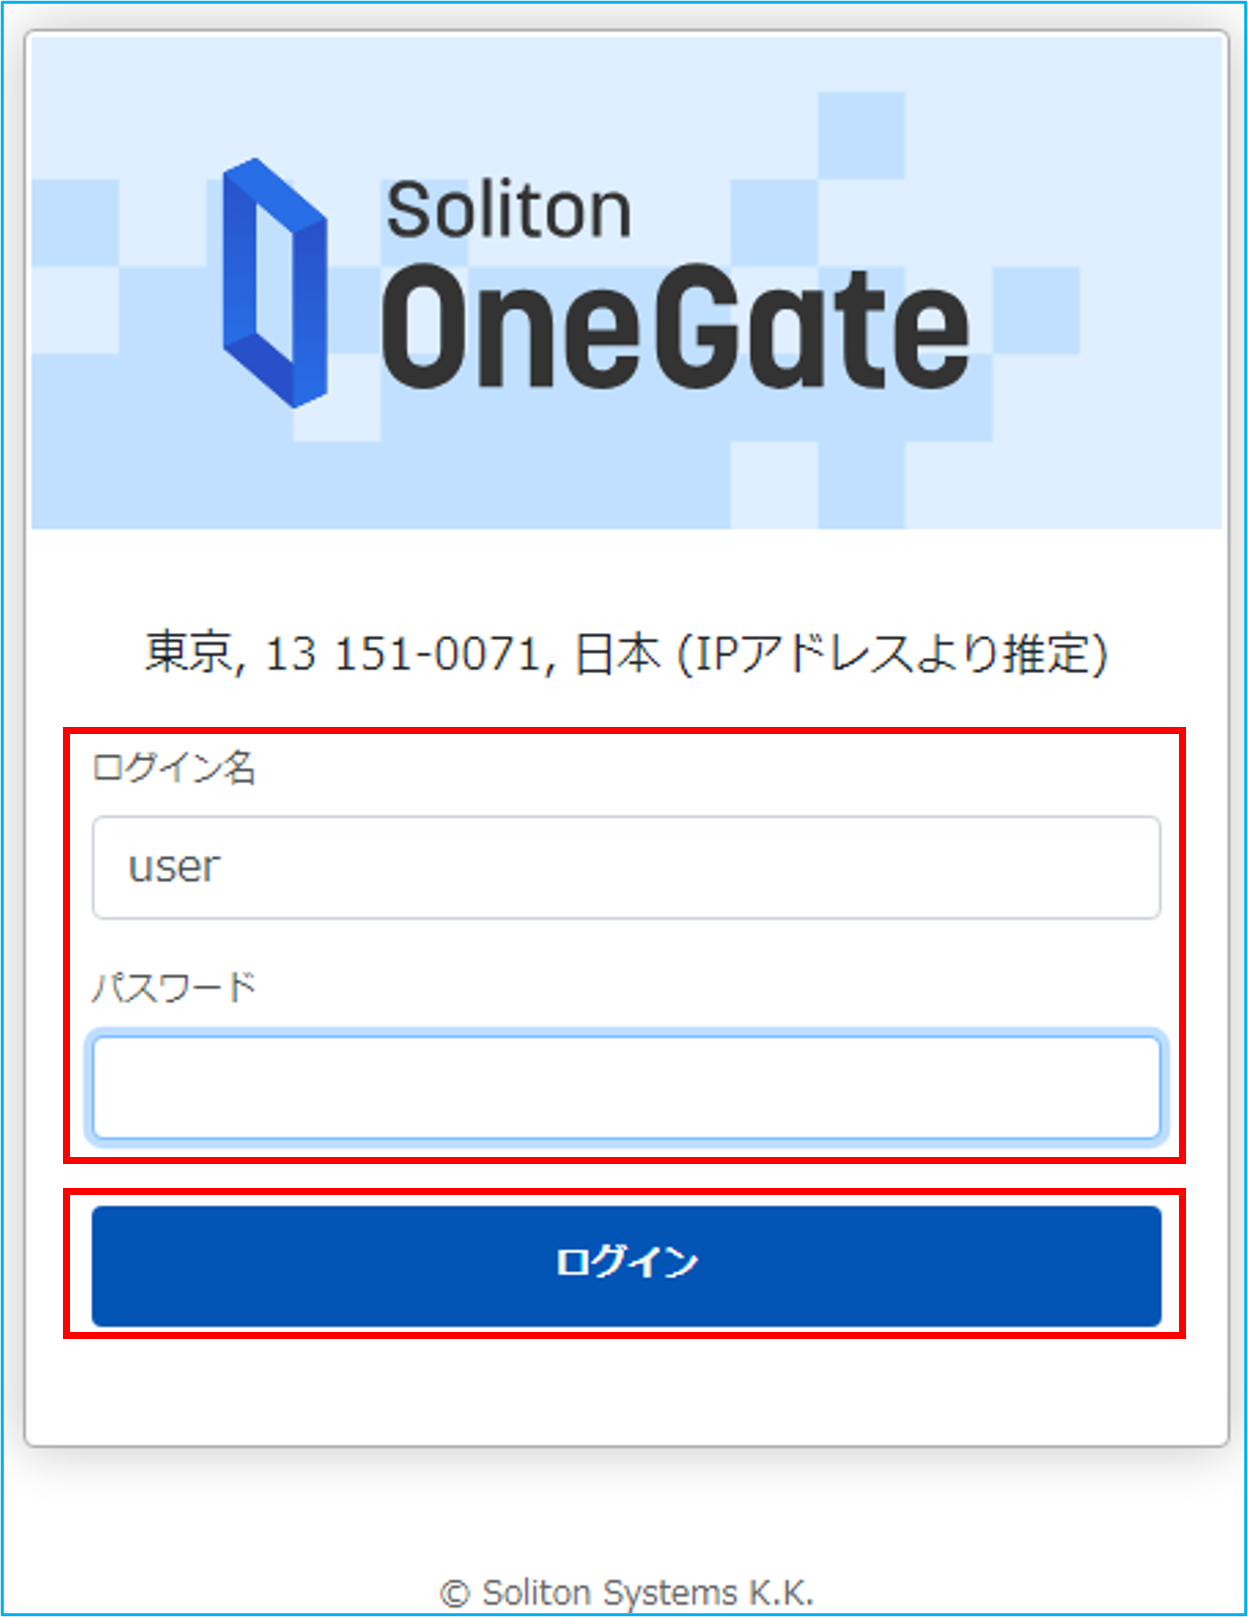Screen dimensions: 1248x1617
Task: Click the postal code 151-0071
Action: (x=438, y=654)
